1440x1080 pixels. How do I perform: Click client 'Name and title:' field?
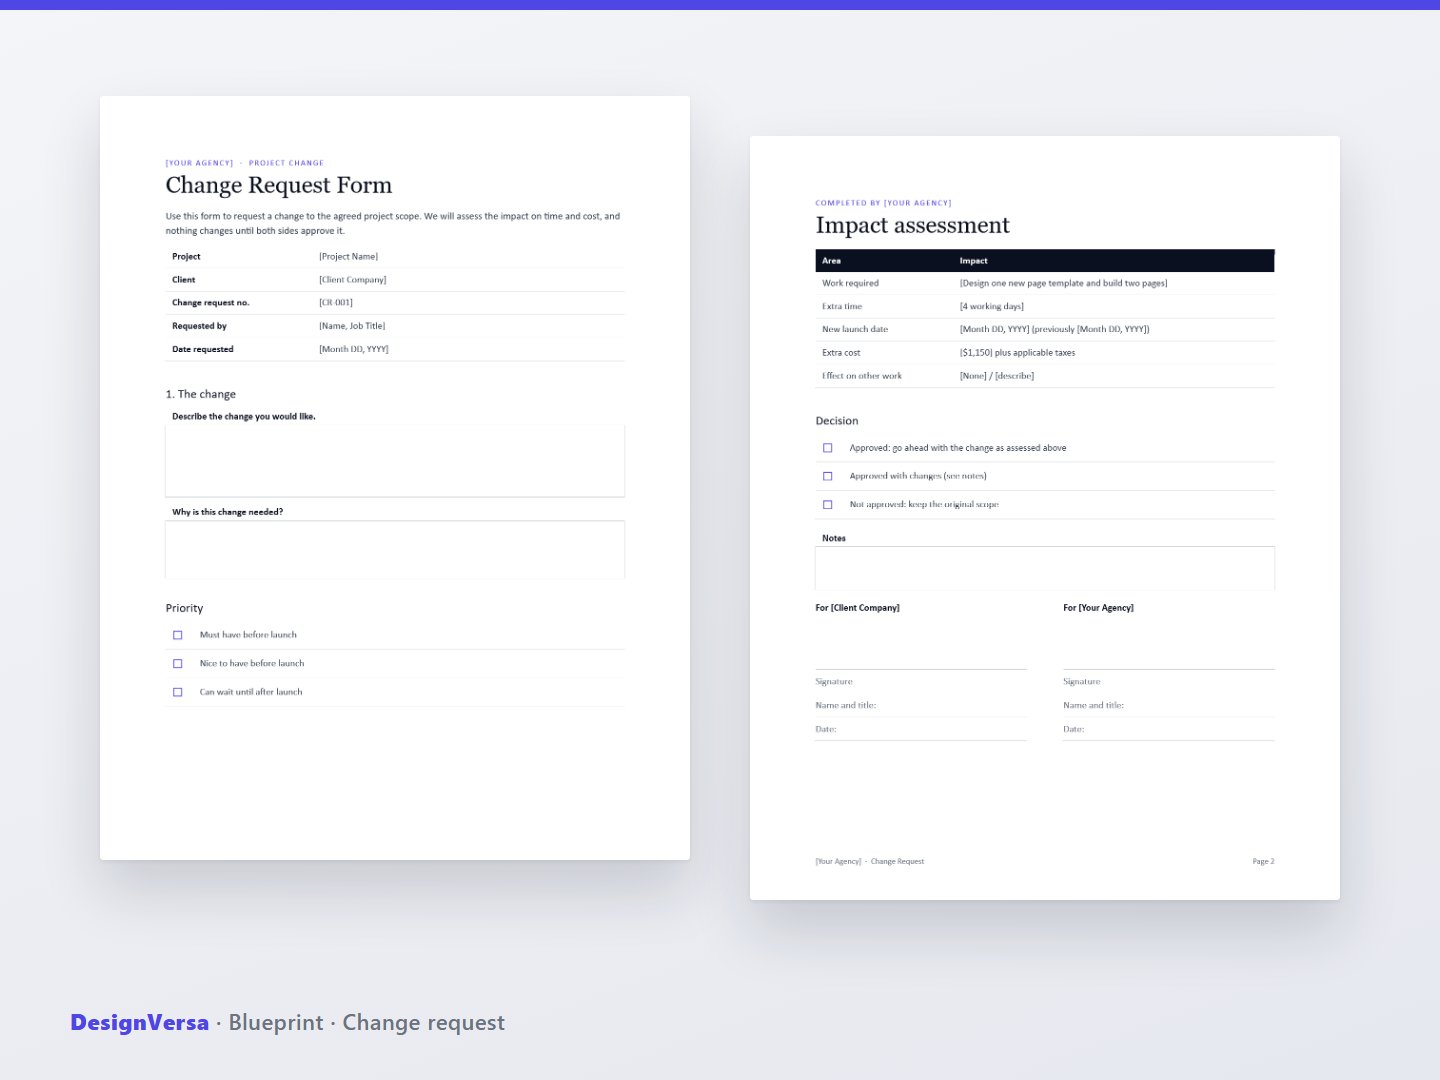tap(921, 705)
